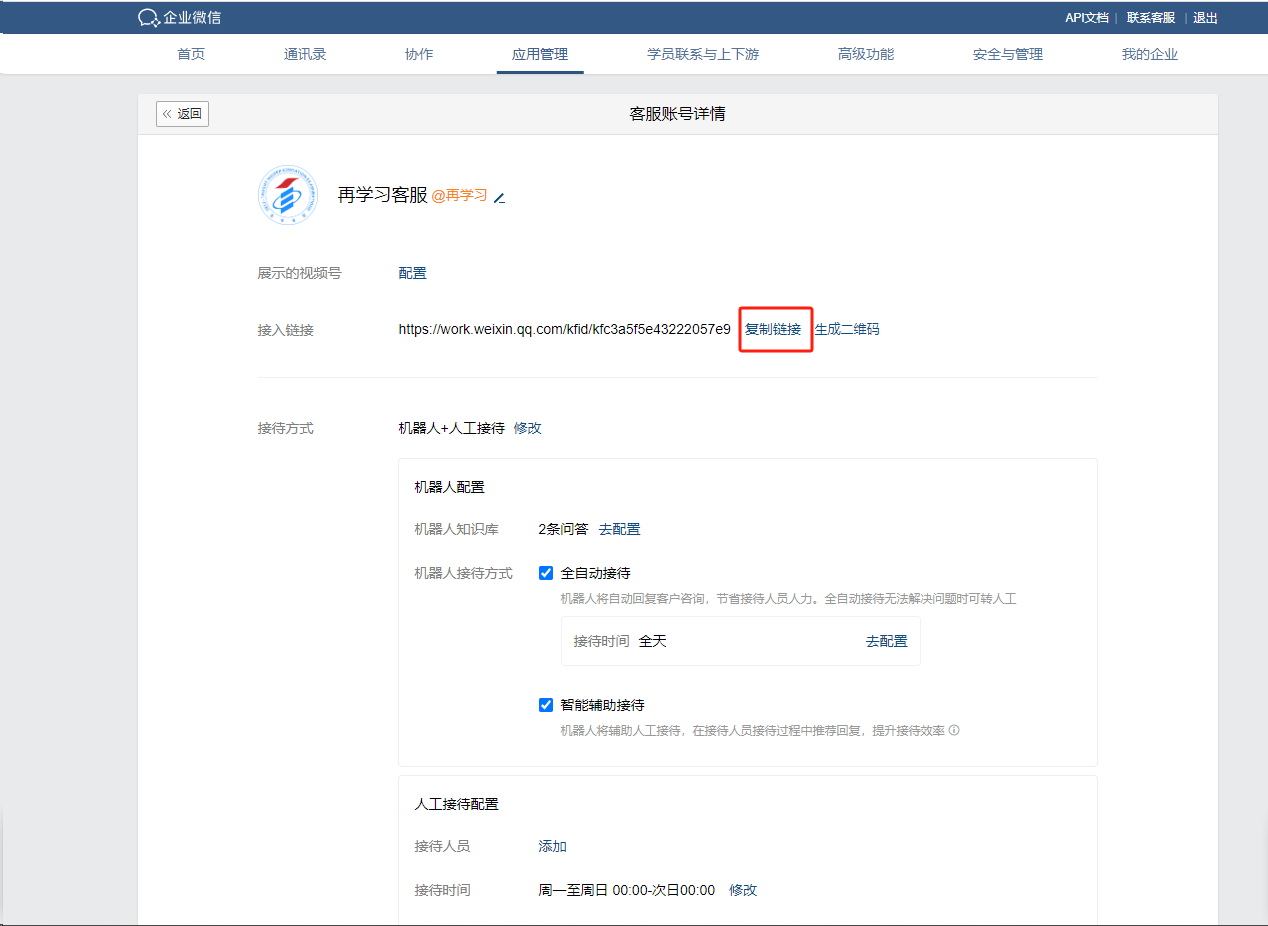
Task: Open the 协作 tab
Action: pos(419,54)
